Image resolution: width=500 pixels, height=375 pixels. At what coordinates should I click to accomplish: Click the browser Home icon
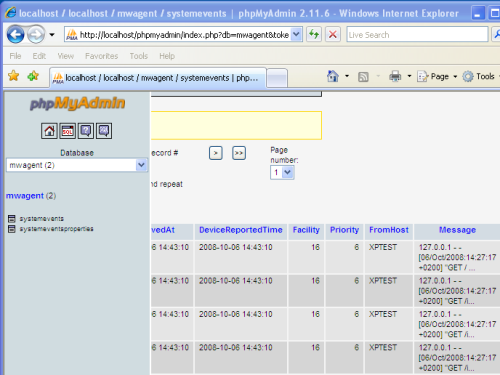[x=333, y=76]
